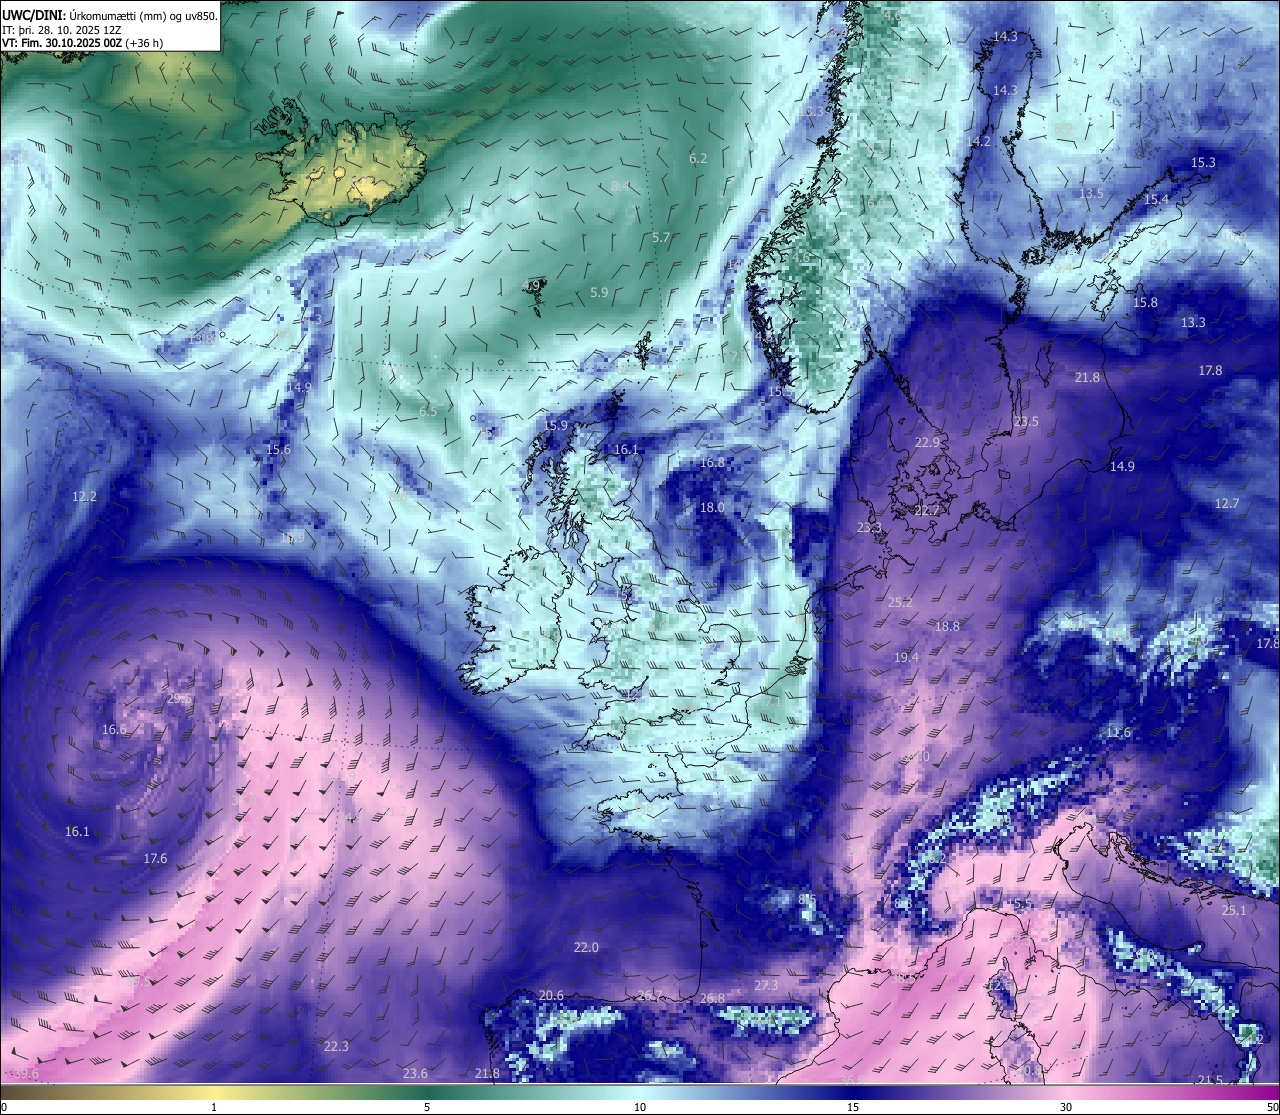
Task: Click the 22.7 value label
Action: (x=928, y=510)
